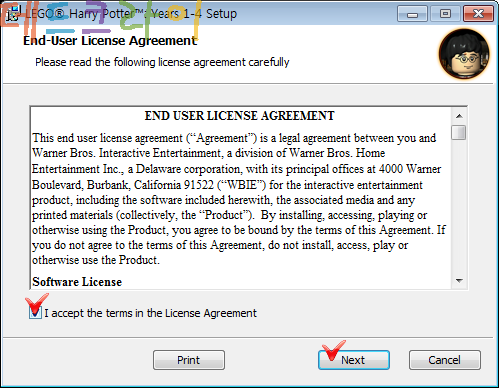Viewport: 499px width, 388px height.
Task: Click the license scrollbar down arrow
Action: point(459,281)
